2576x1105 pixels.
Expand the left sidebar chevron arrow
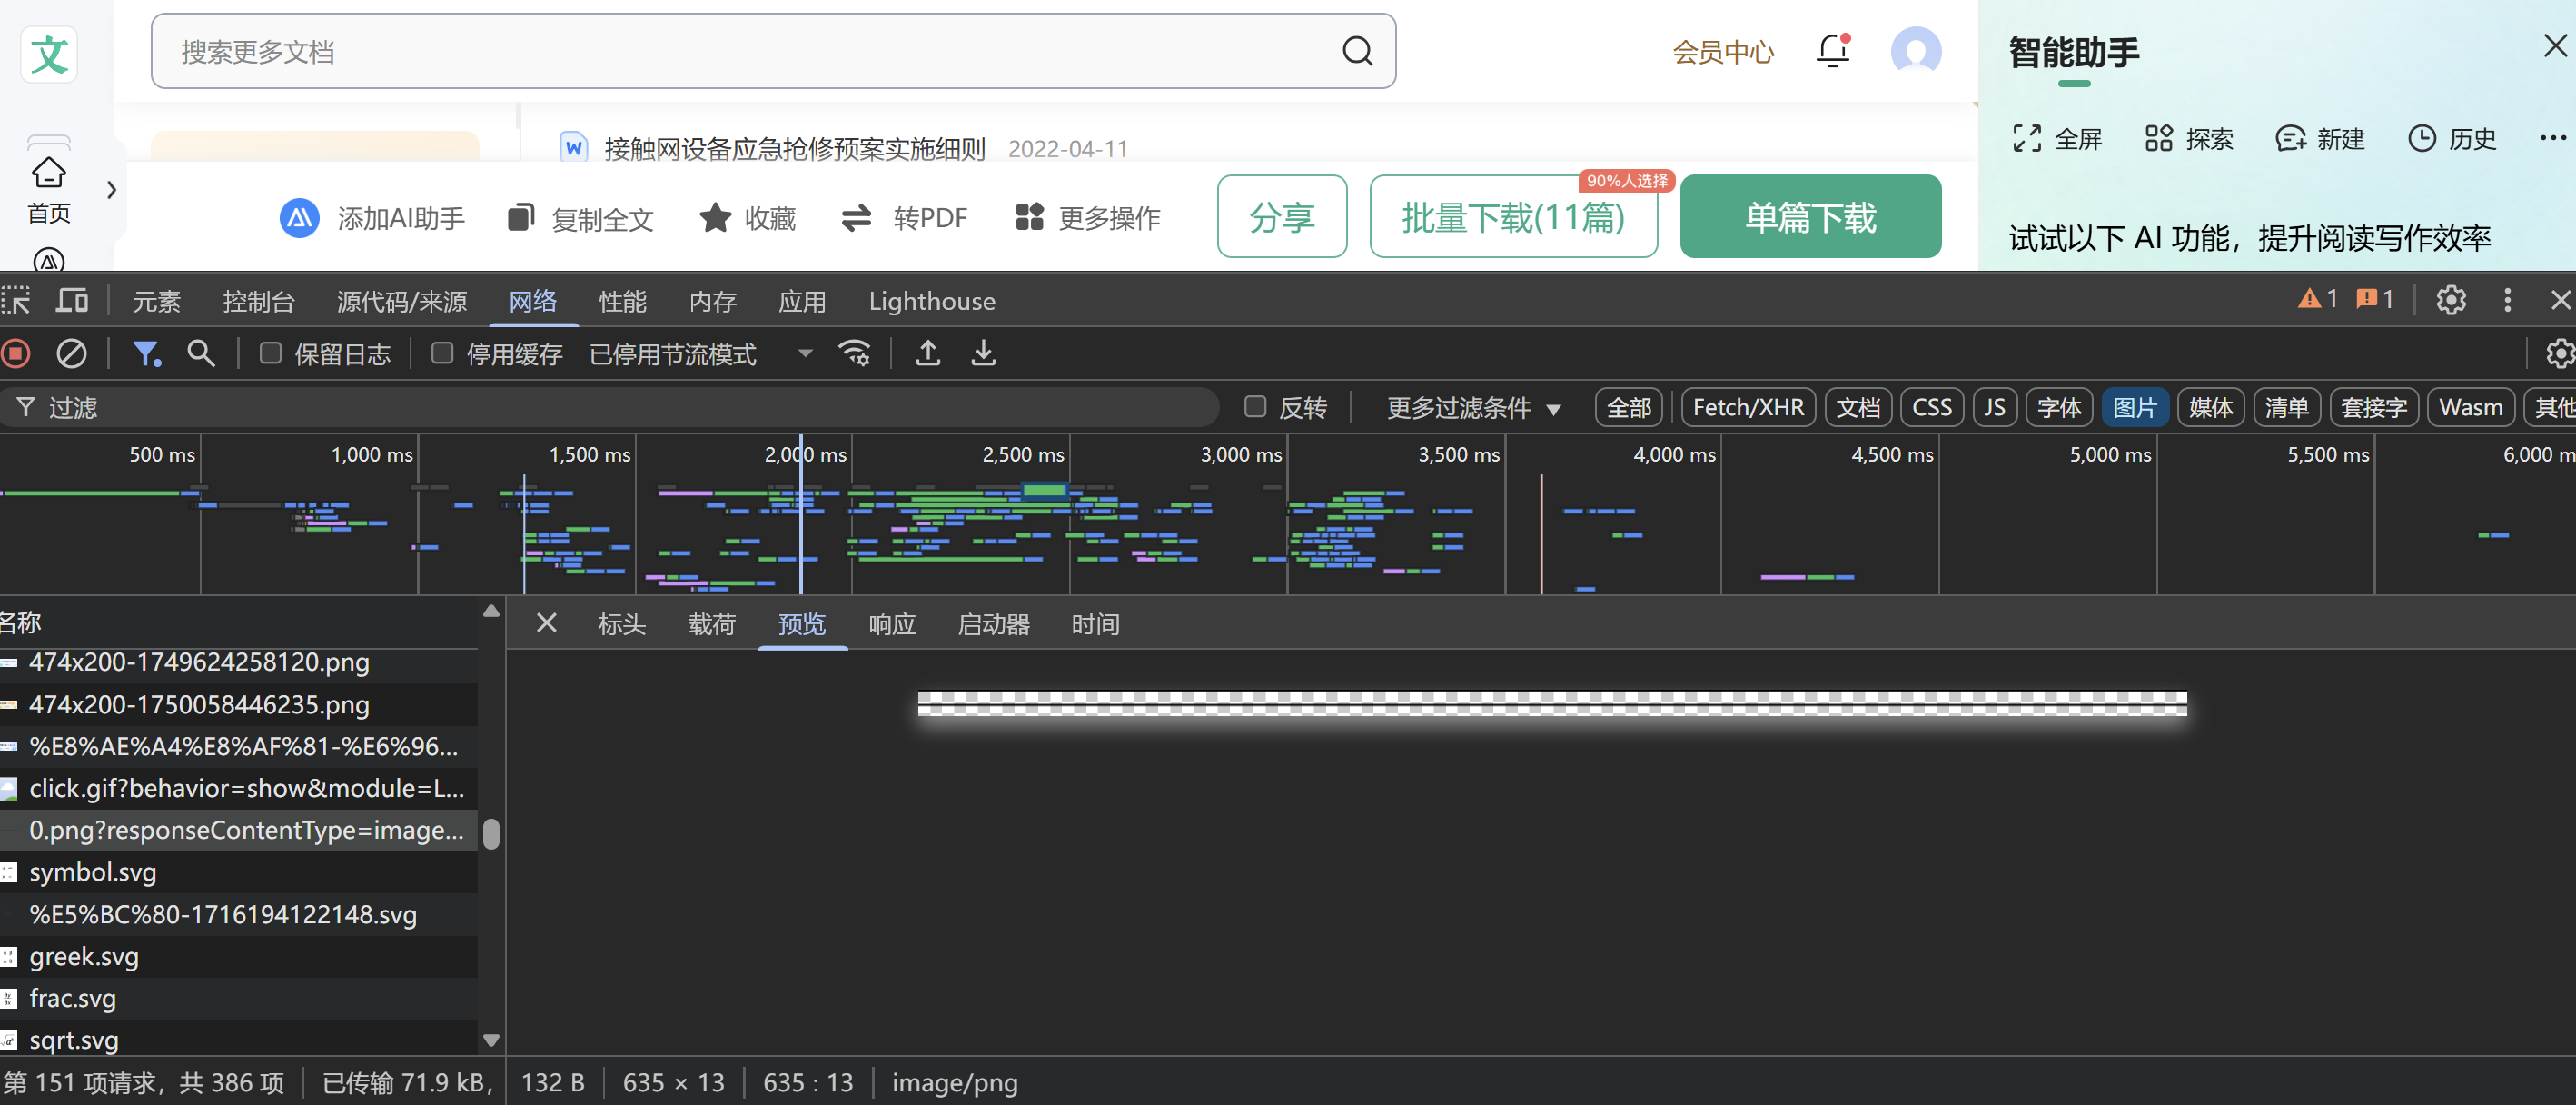pos(111,190)
